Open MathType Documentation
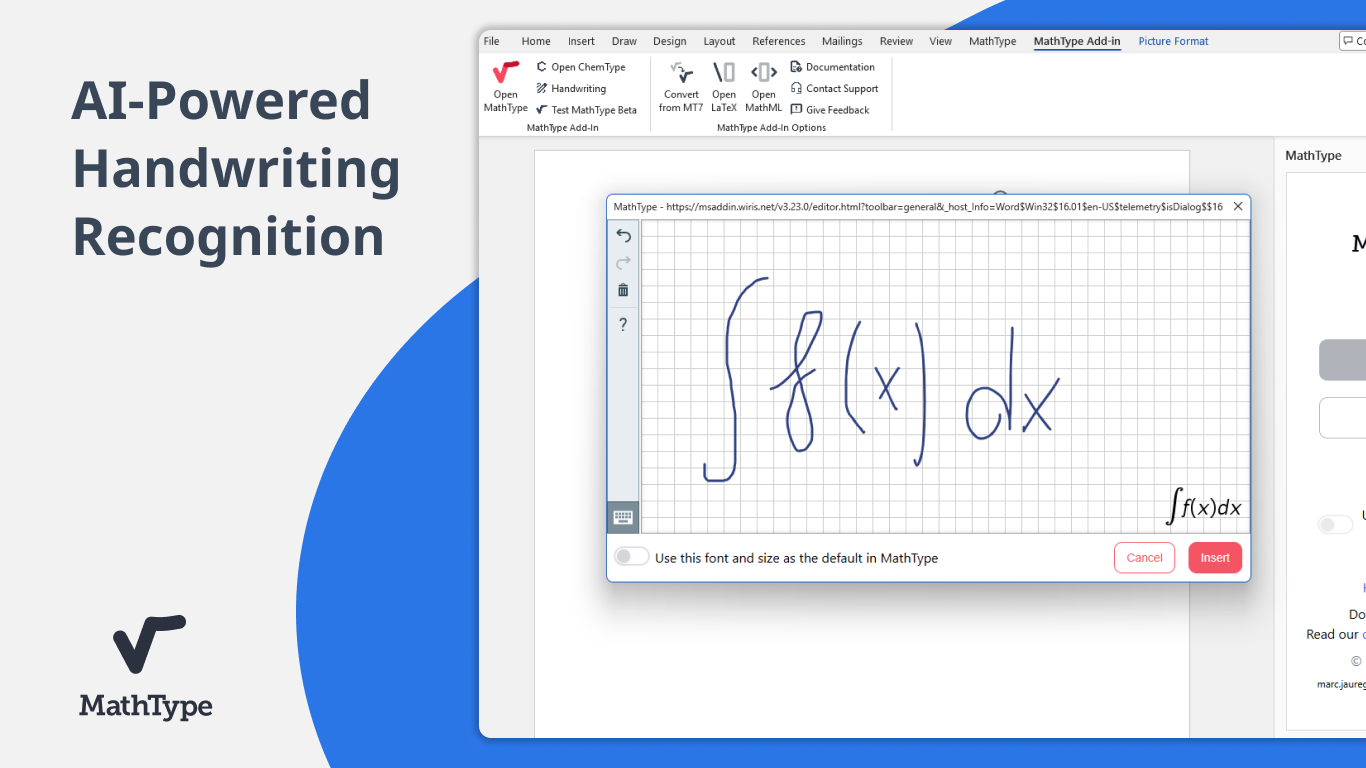1366x768 pixels. point(832,67)
